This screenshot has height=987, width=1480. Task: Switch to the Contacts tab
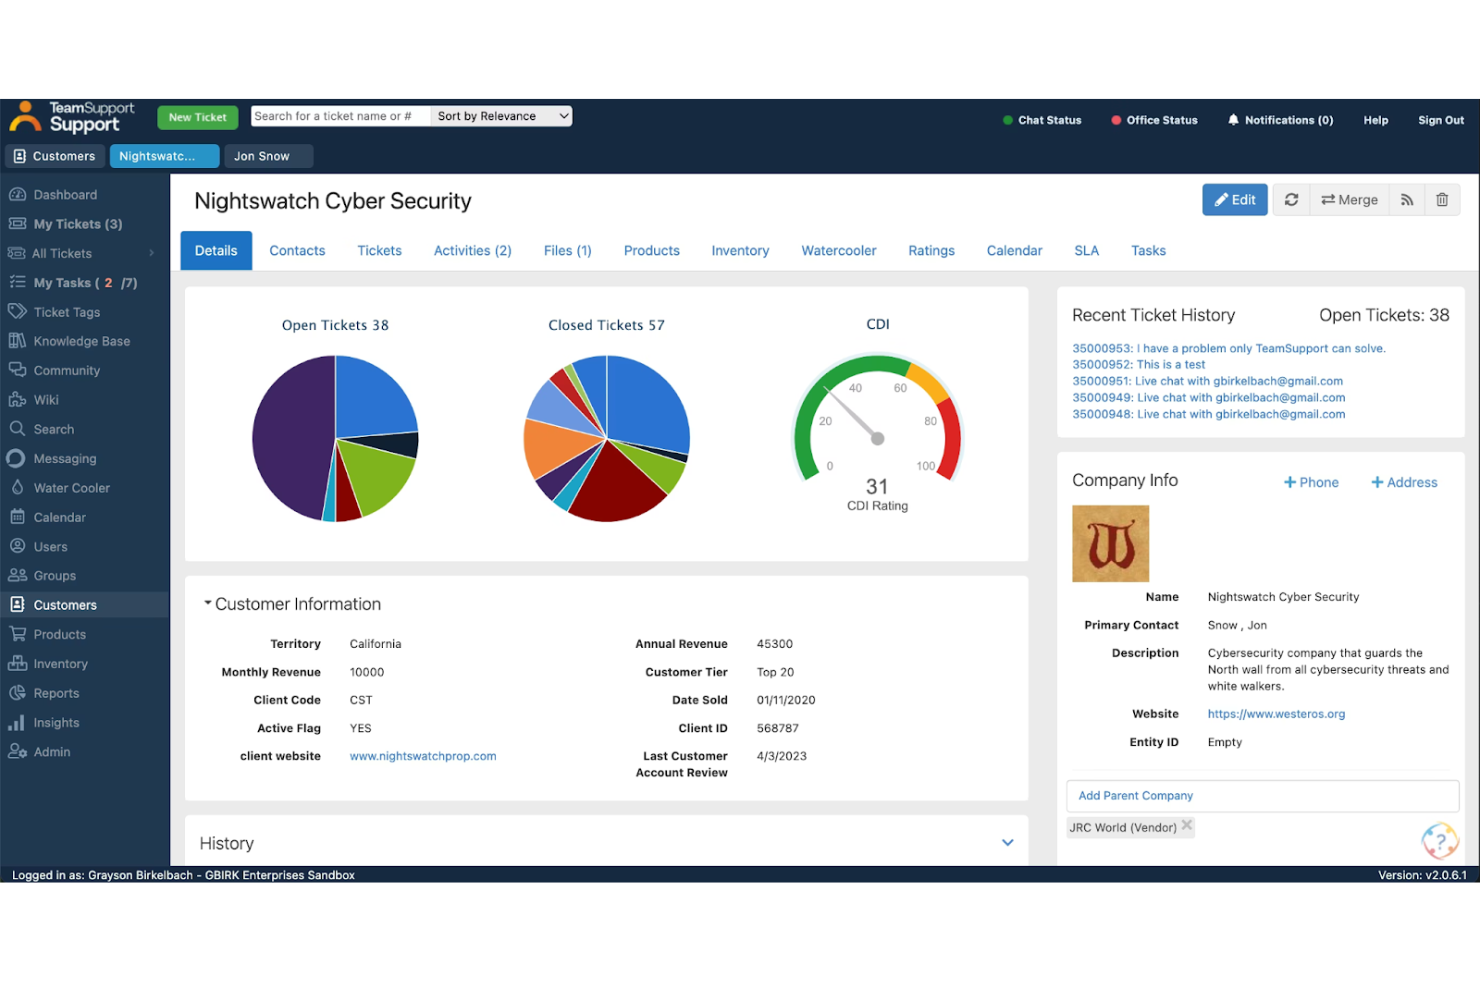coord(297,251)
